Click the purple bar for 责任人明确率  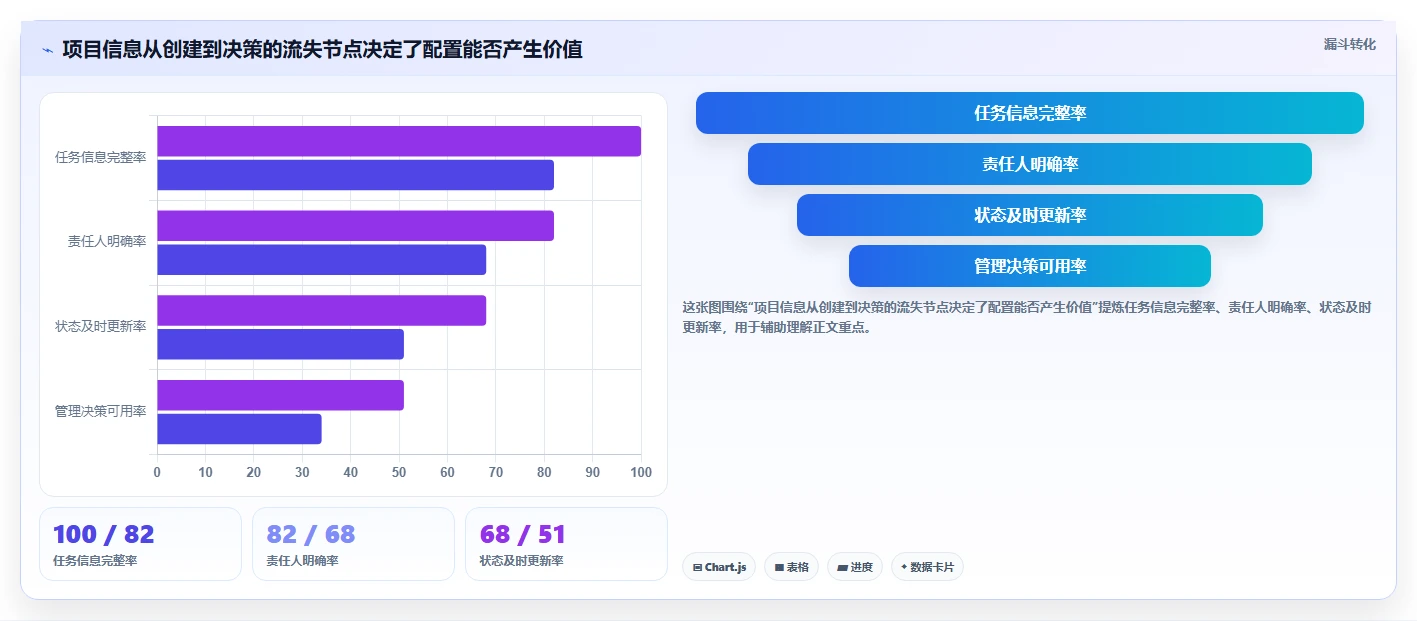[x=355, y=226]
